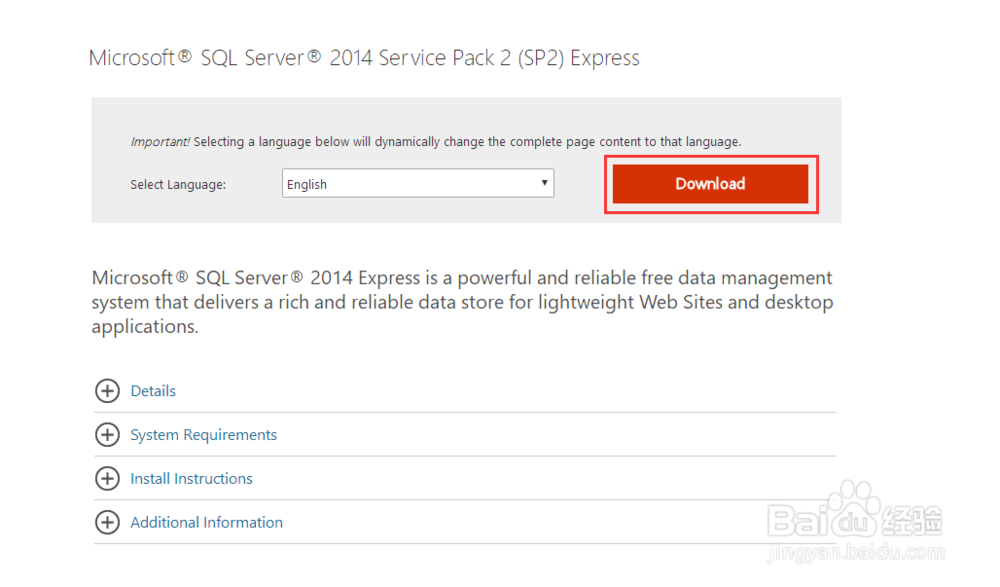Open the Install Instructions link

[x=191, y=479]
